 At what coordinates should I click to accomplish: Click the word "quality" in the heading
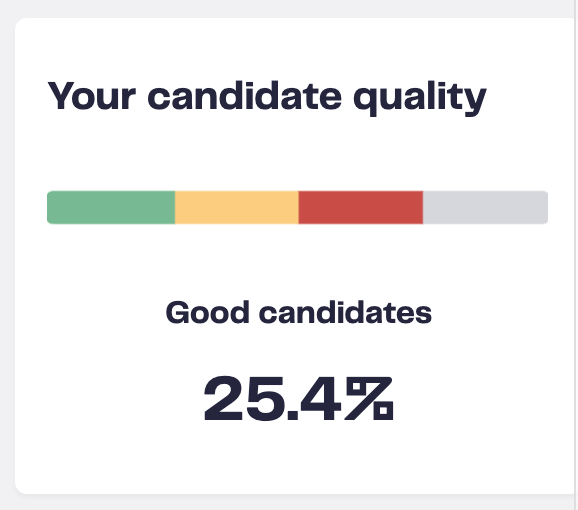pyautogui.click(x=420, y=98)
